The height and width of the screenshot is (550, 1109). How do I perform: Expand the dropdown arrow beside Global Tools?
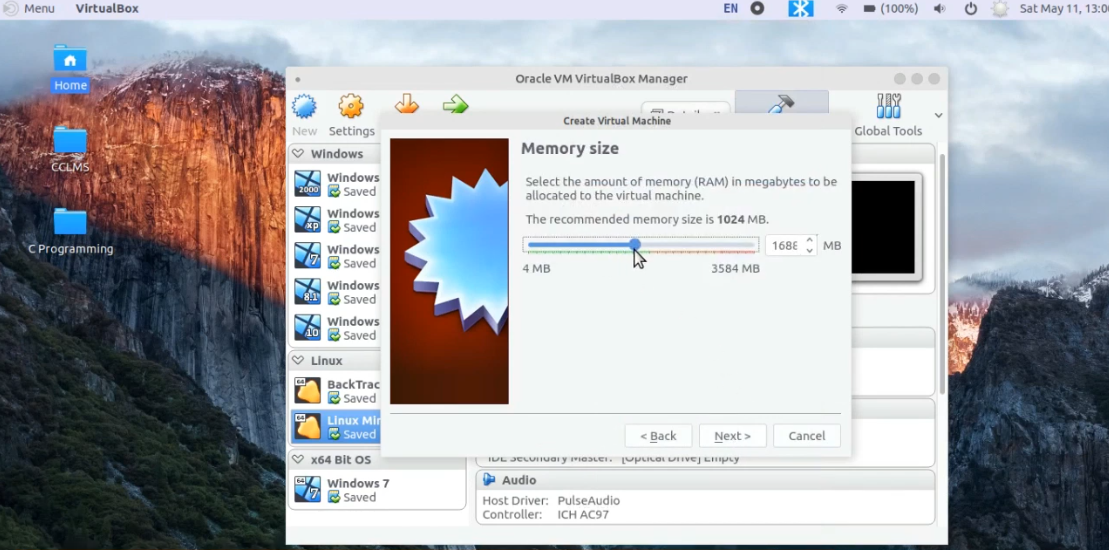pyautogui.click(x=939, y=115)
